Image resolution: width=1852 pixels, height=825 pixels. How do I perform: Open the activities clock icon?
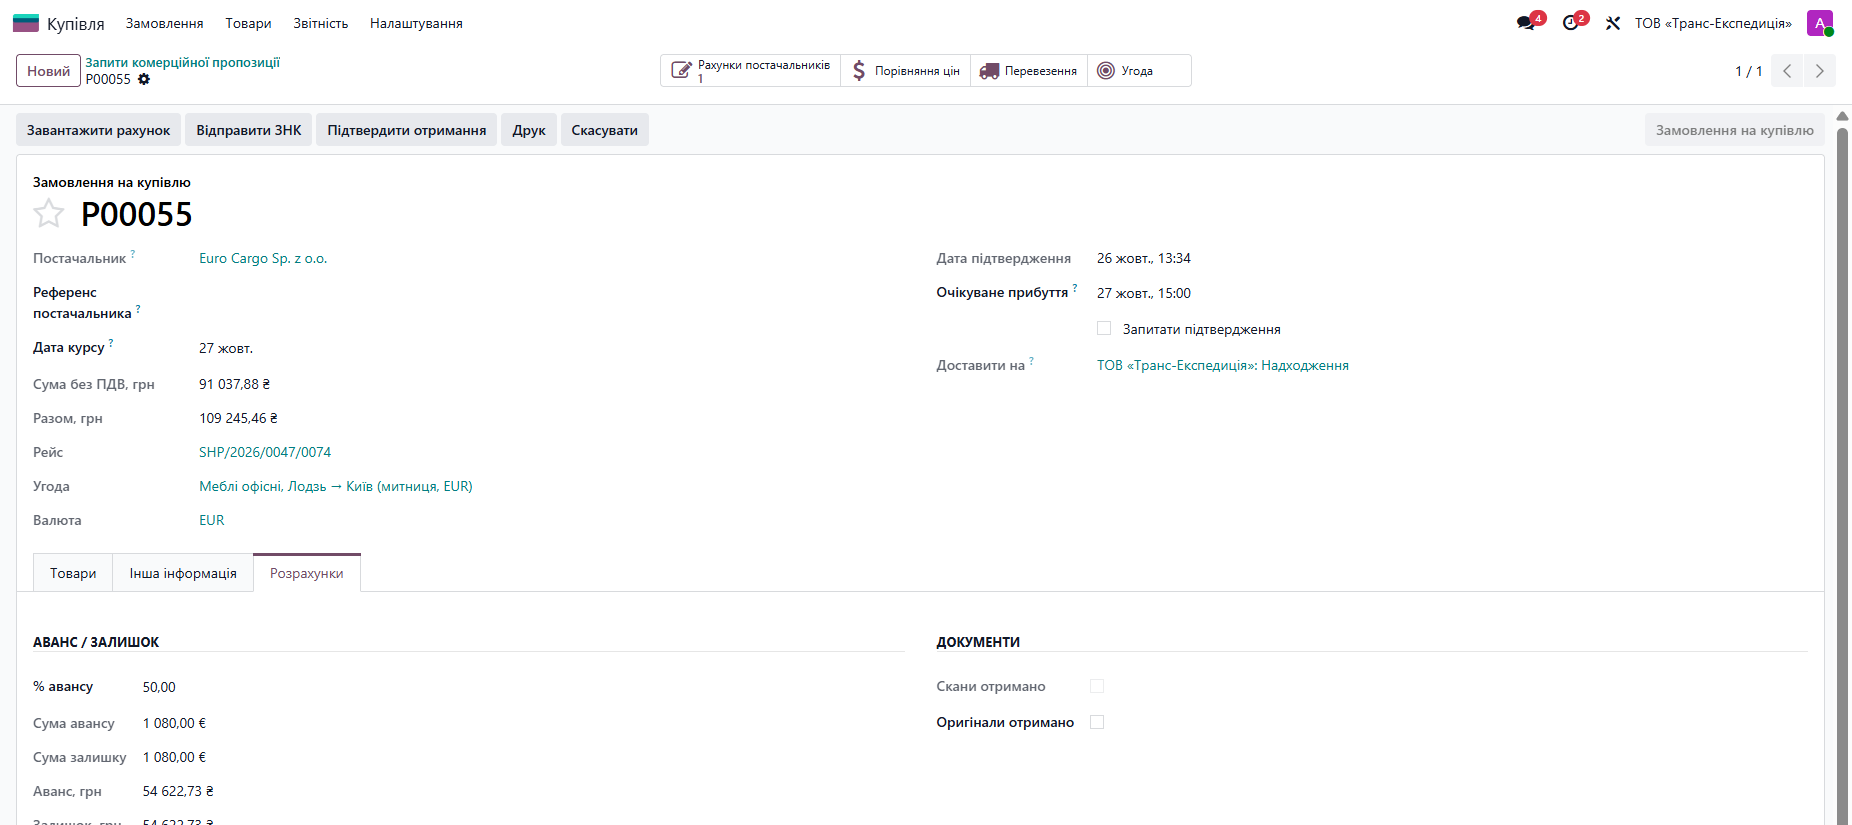coord(1571,23)
